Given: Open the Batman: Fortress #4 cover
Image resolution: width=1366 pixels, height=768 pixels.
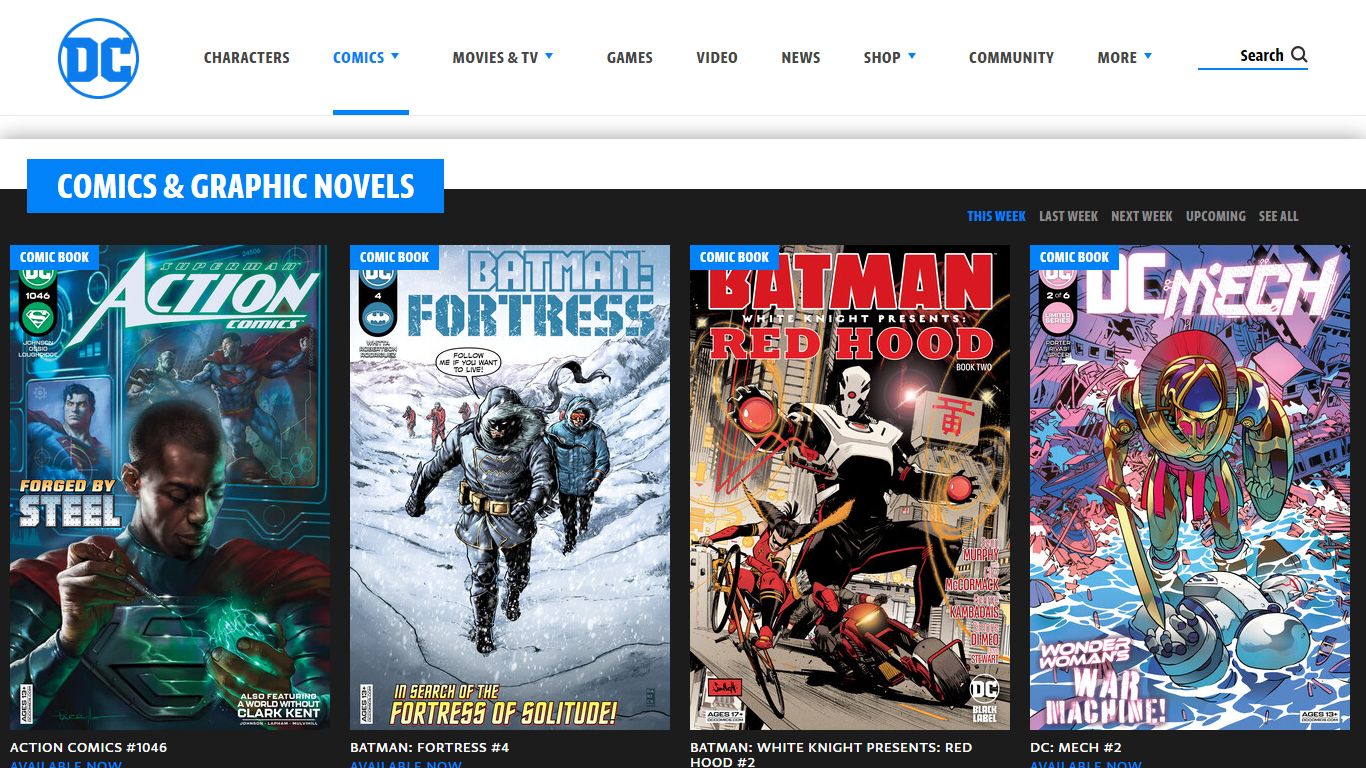Looking at the screenshot, I should point(510,488).
